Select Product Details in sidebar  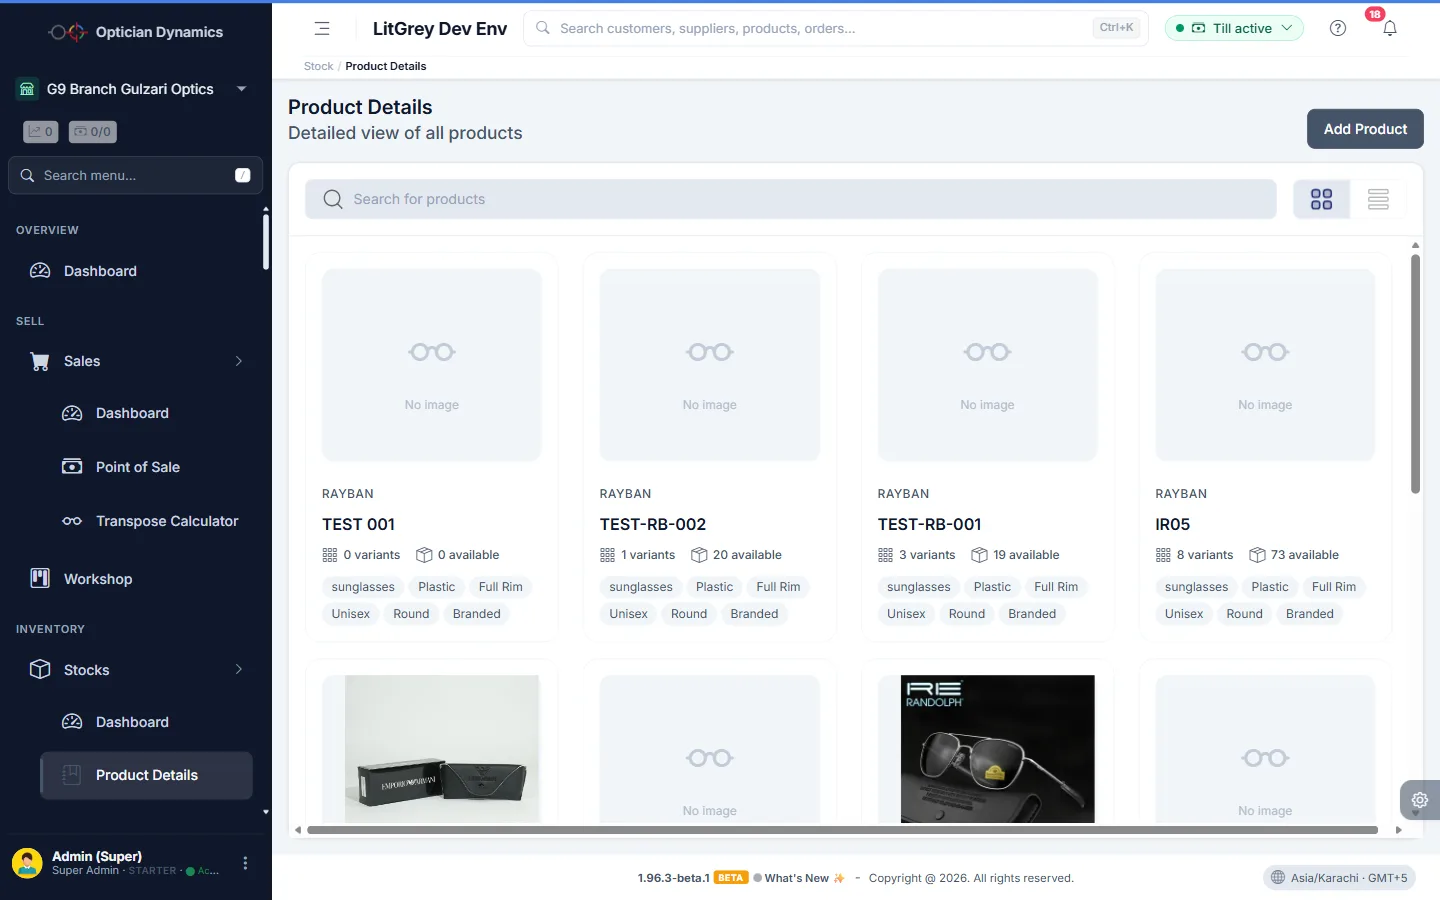(x=146, y=775)
